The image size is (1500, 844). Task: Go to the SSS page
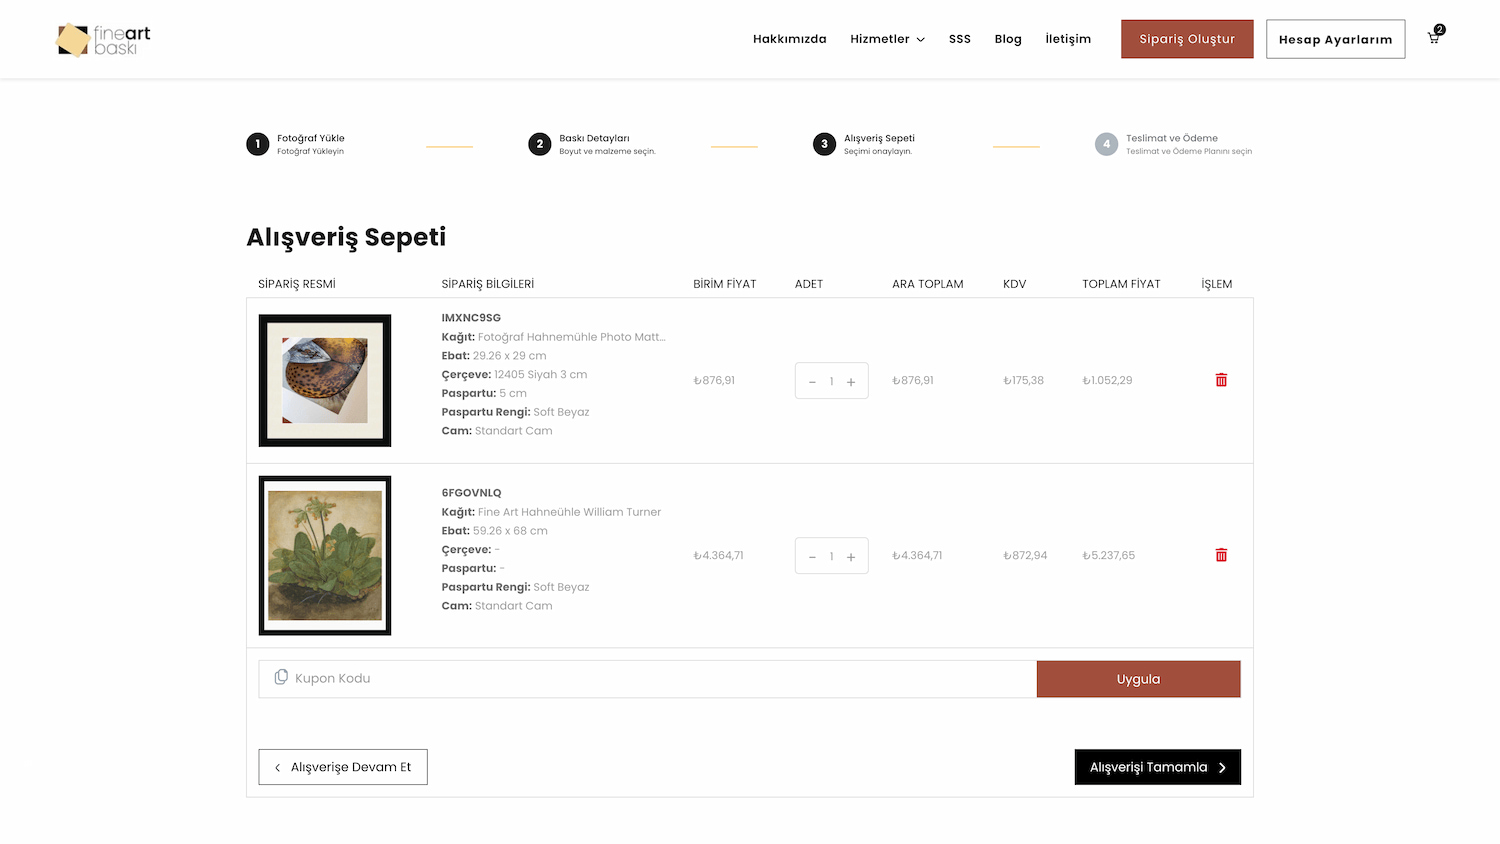click(960, 39)
